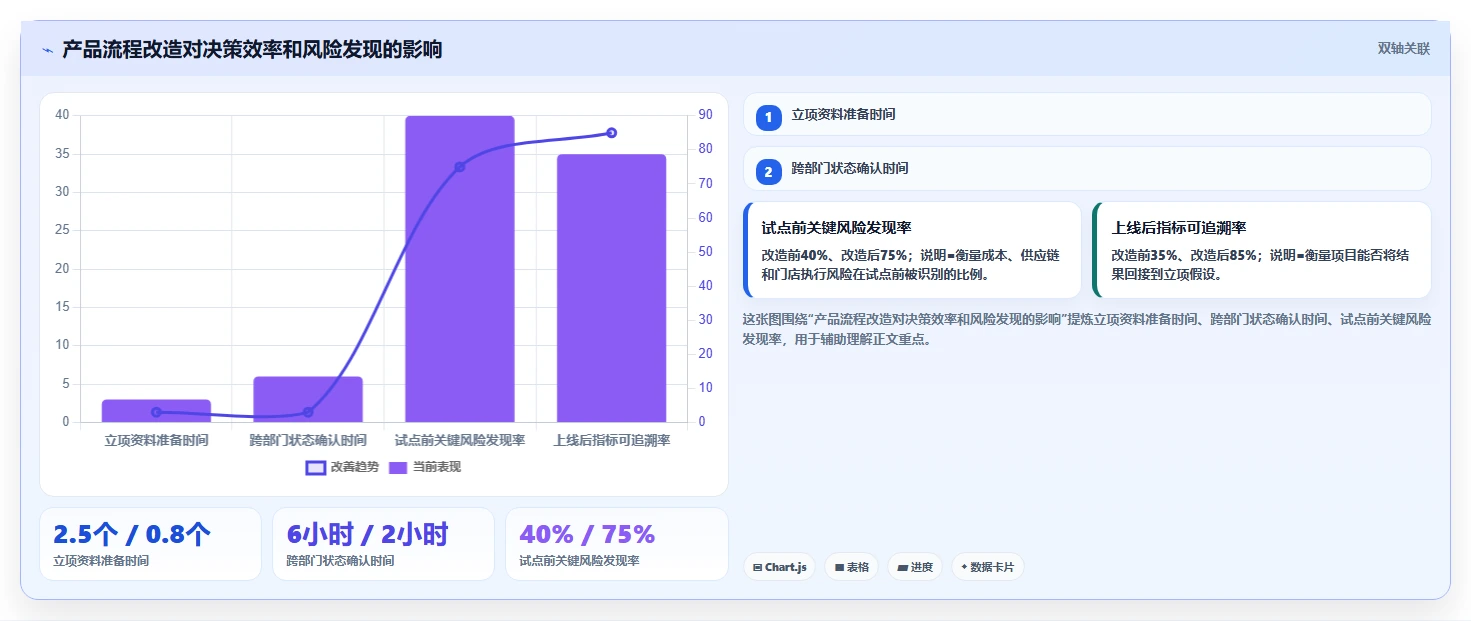This screenshot has height=621, width=1471.
Task: Select the purple bar for 跨部门状态确认时间
Action: coord(308,399)
